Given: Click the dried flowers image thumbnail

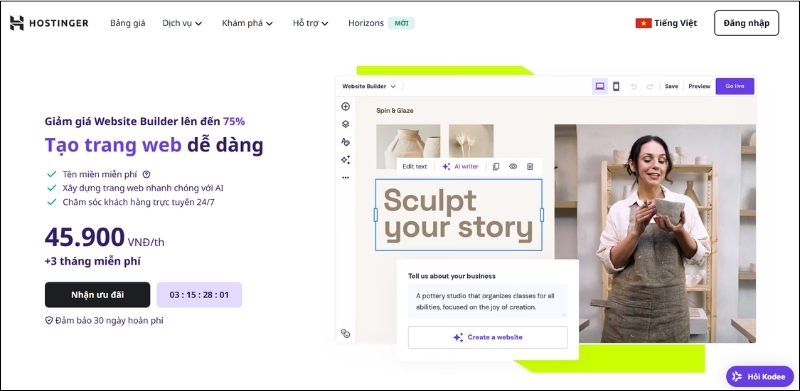Looking at the screenshot, I should [x=471, y=142].
